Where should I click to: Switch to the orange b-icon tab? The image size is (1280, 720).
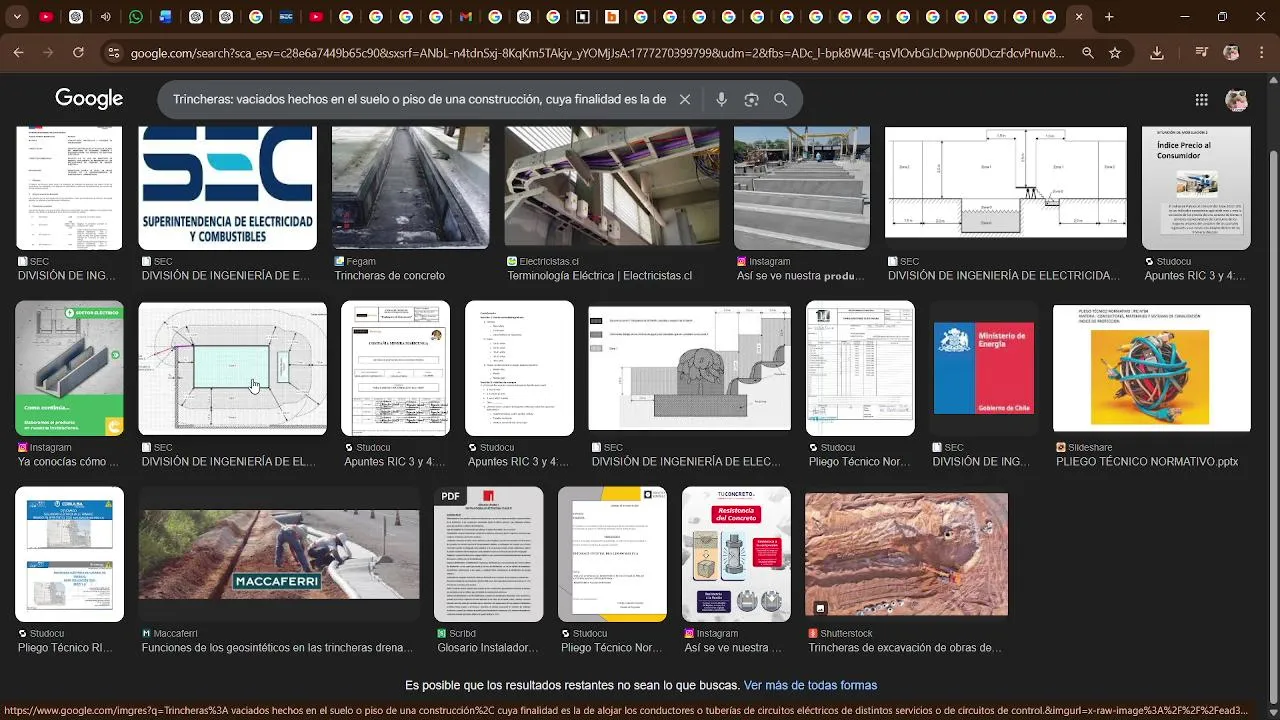pyautogui.click(x=612, y=17)
